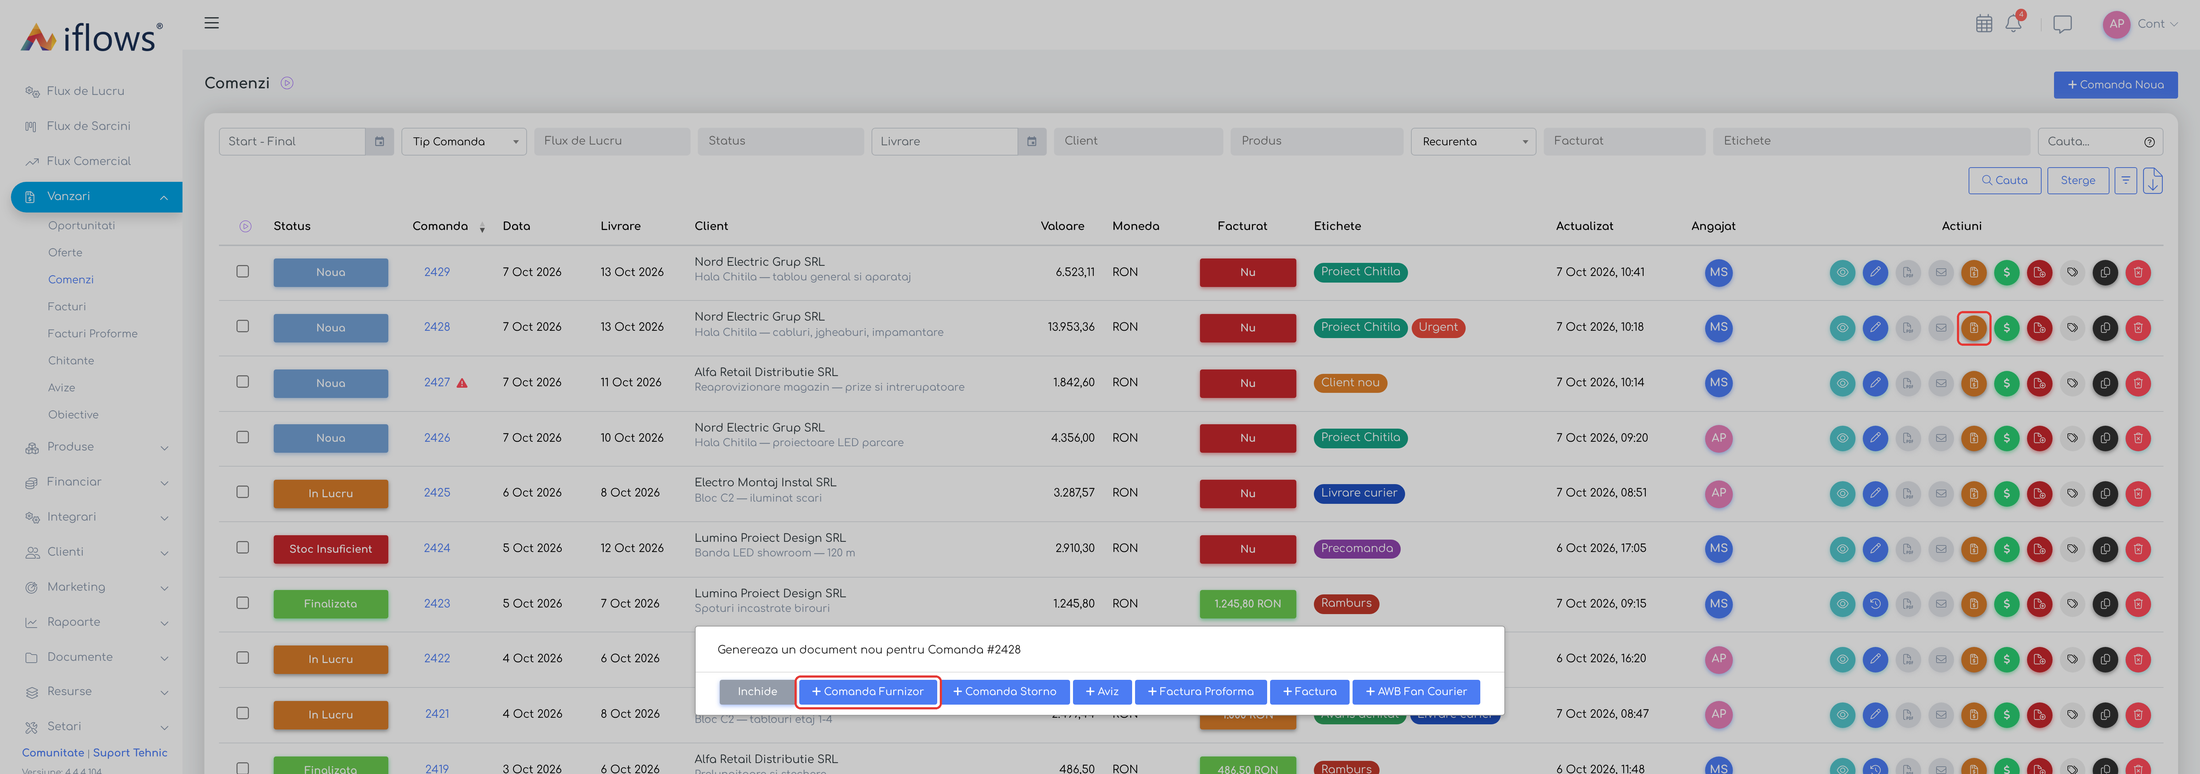2200x774 pixels.
Task: Add payment for order 2424 dollar icon
Action: (2007, 549)
